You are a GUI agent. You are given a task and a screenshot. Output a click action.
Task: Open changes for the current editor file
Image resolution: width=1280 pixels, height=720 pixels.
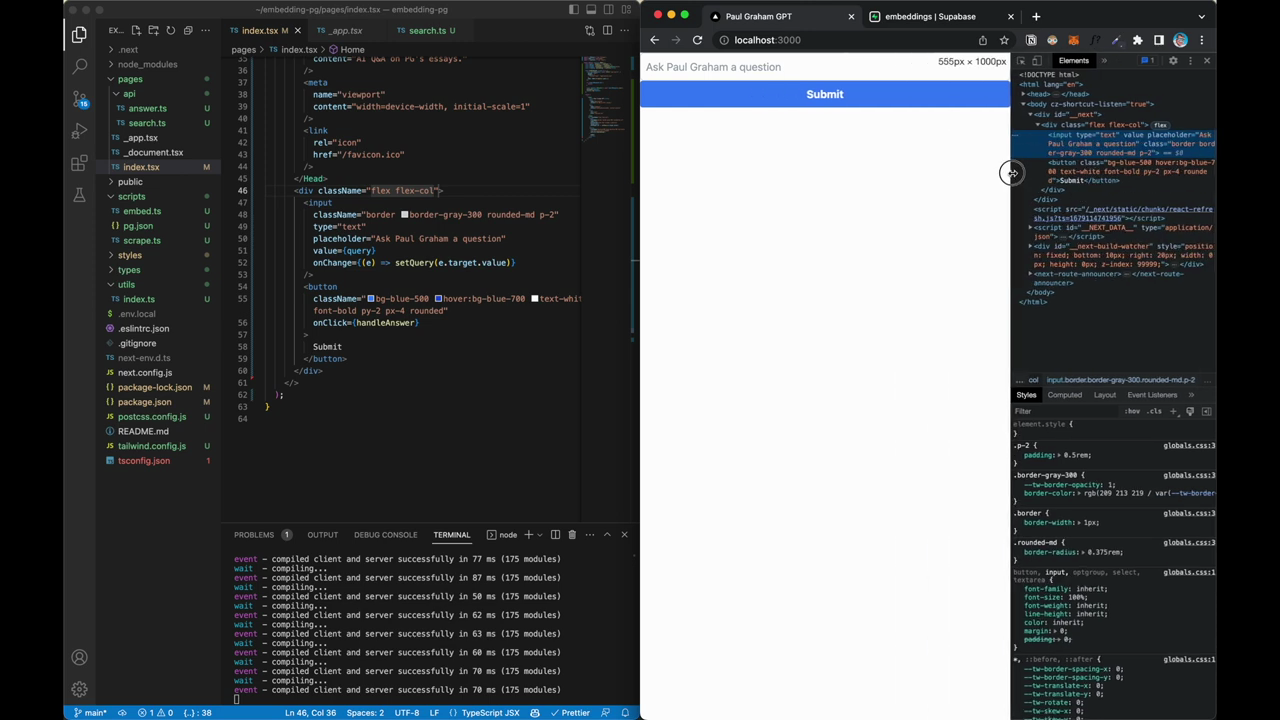[x=590, y=30]
